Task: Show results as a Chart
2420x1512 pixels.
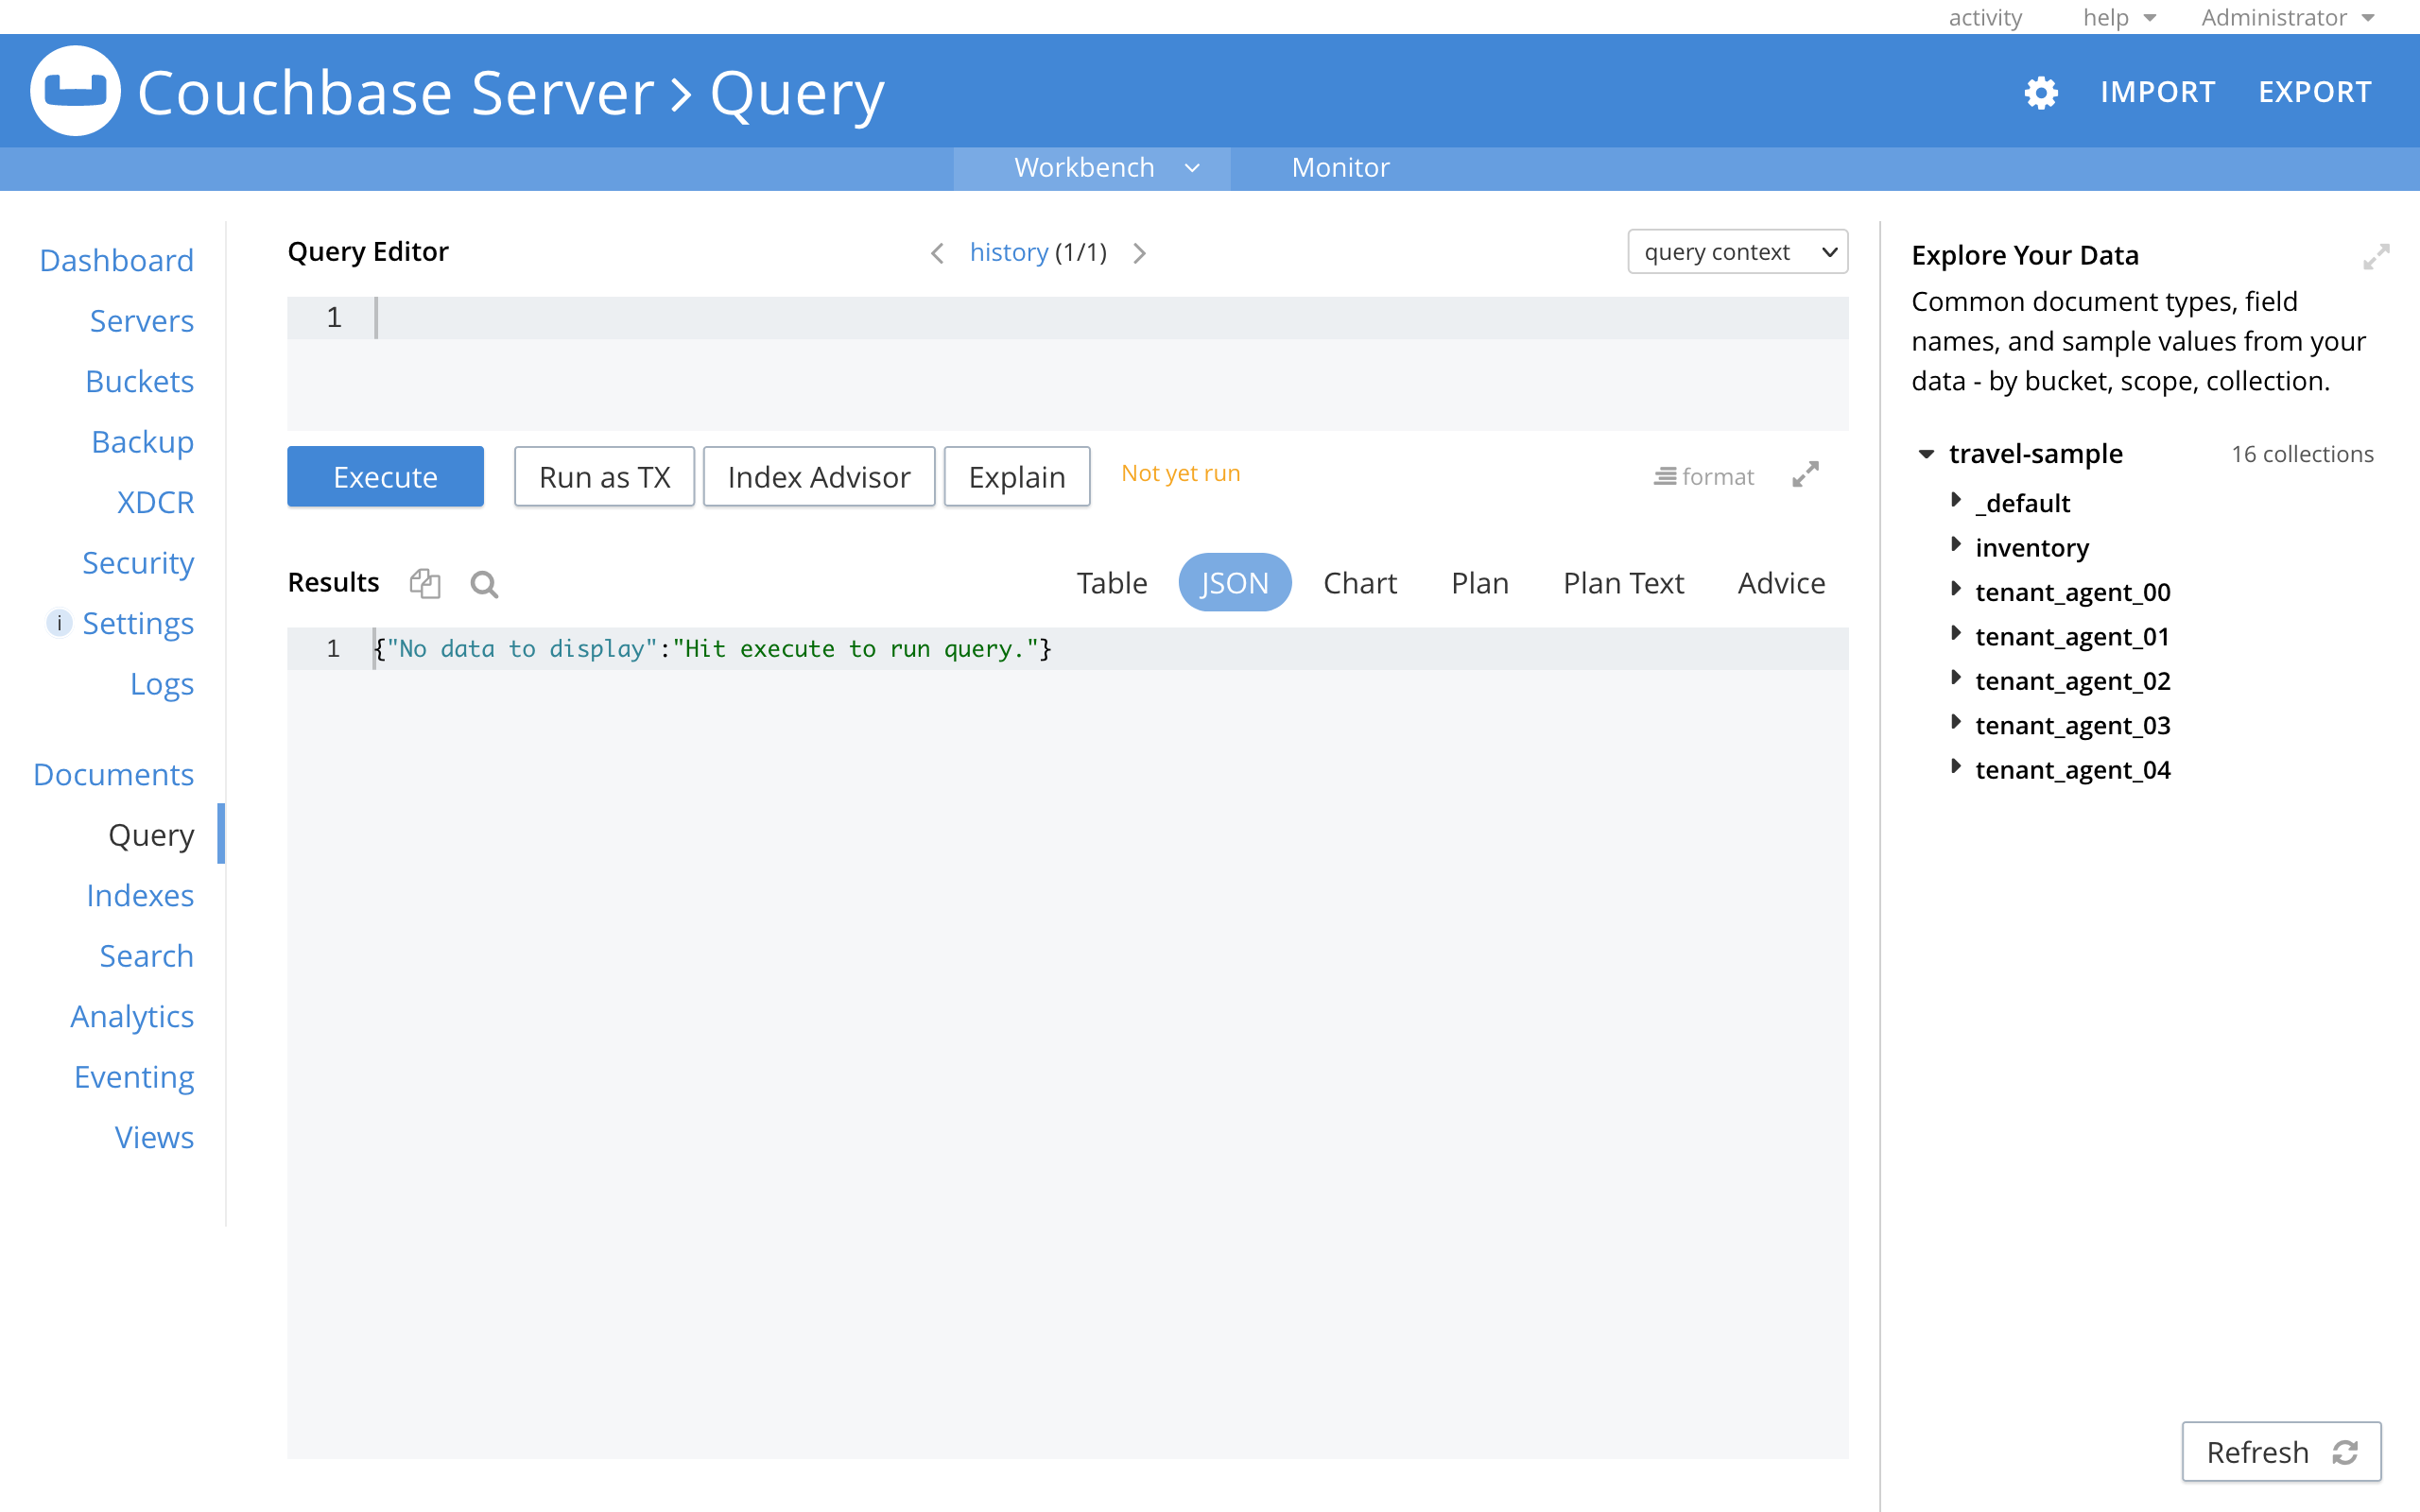Action: click(1360, 582)
